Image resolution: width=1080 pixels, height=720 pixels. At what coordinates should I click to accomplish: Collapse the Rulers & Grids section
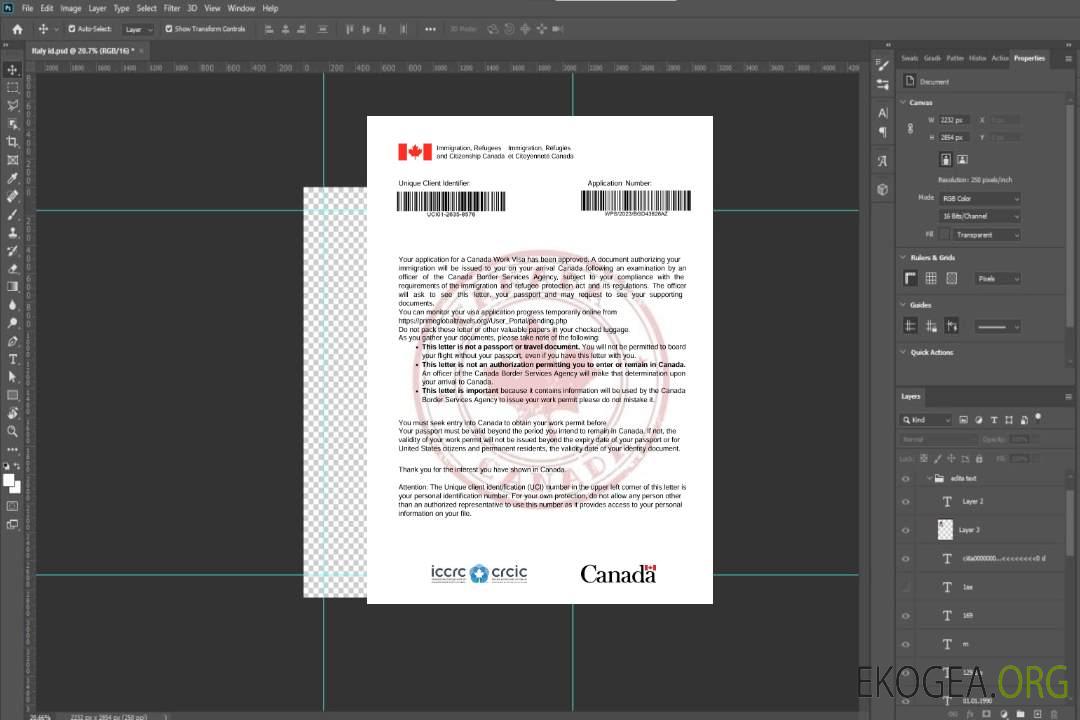[903, 258]
